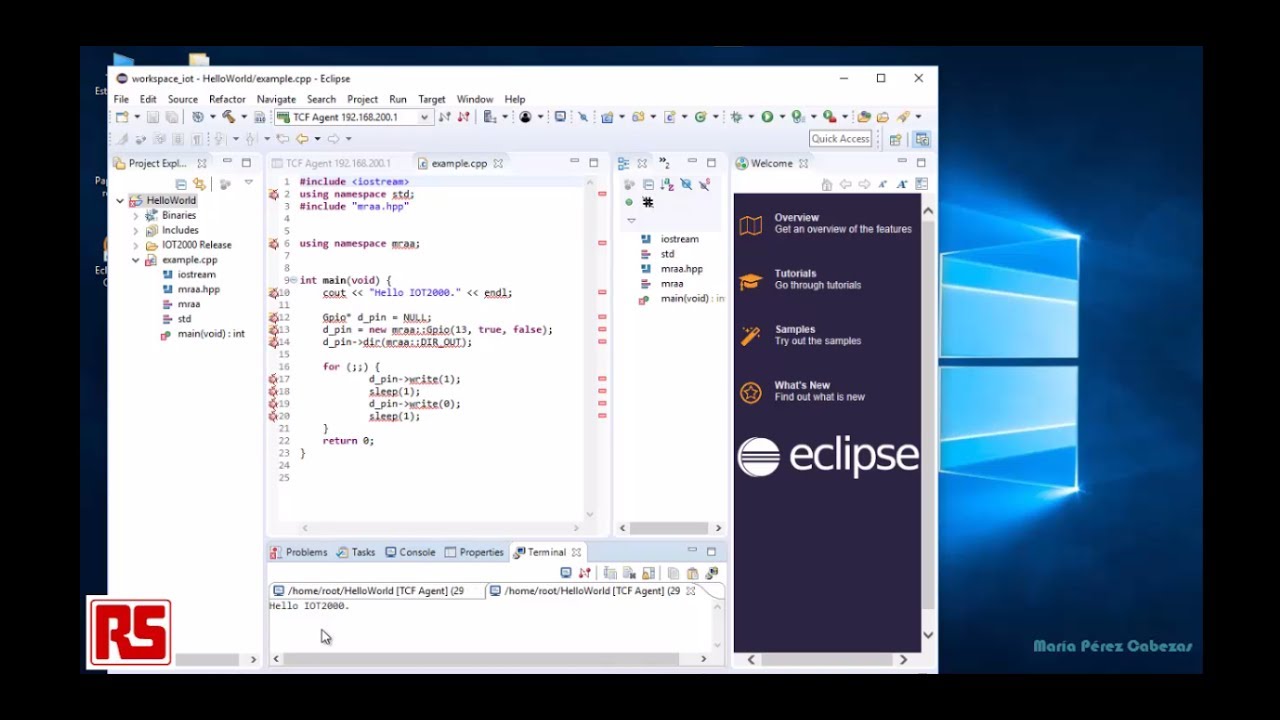Image resolution: width=1280 pixels, height=720 pixels.
Task: Collapse All in Project Explorer toolbar
Action: point(181,184)
